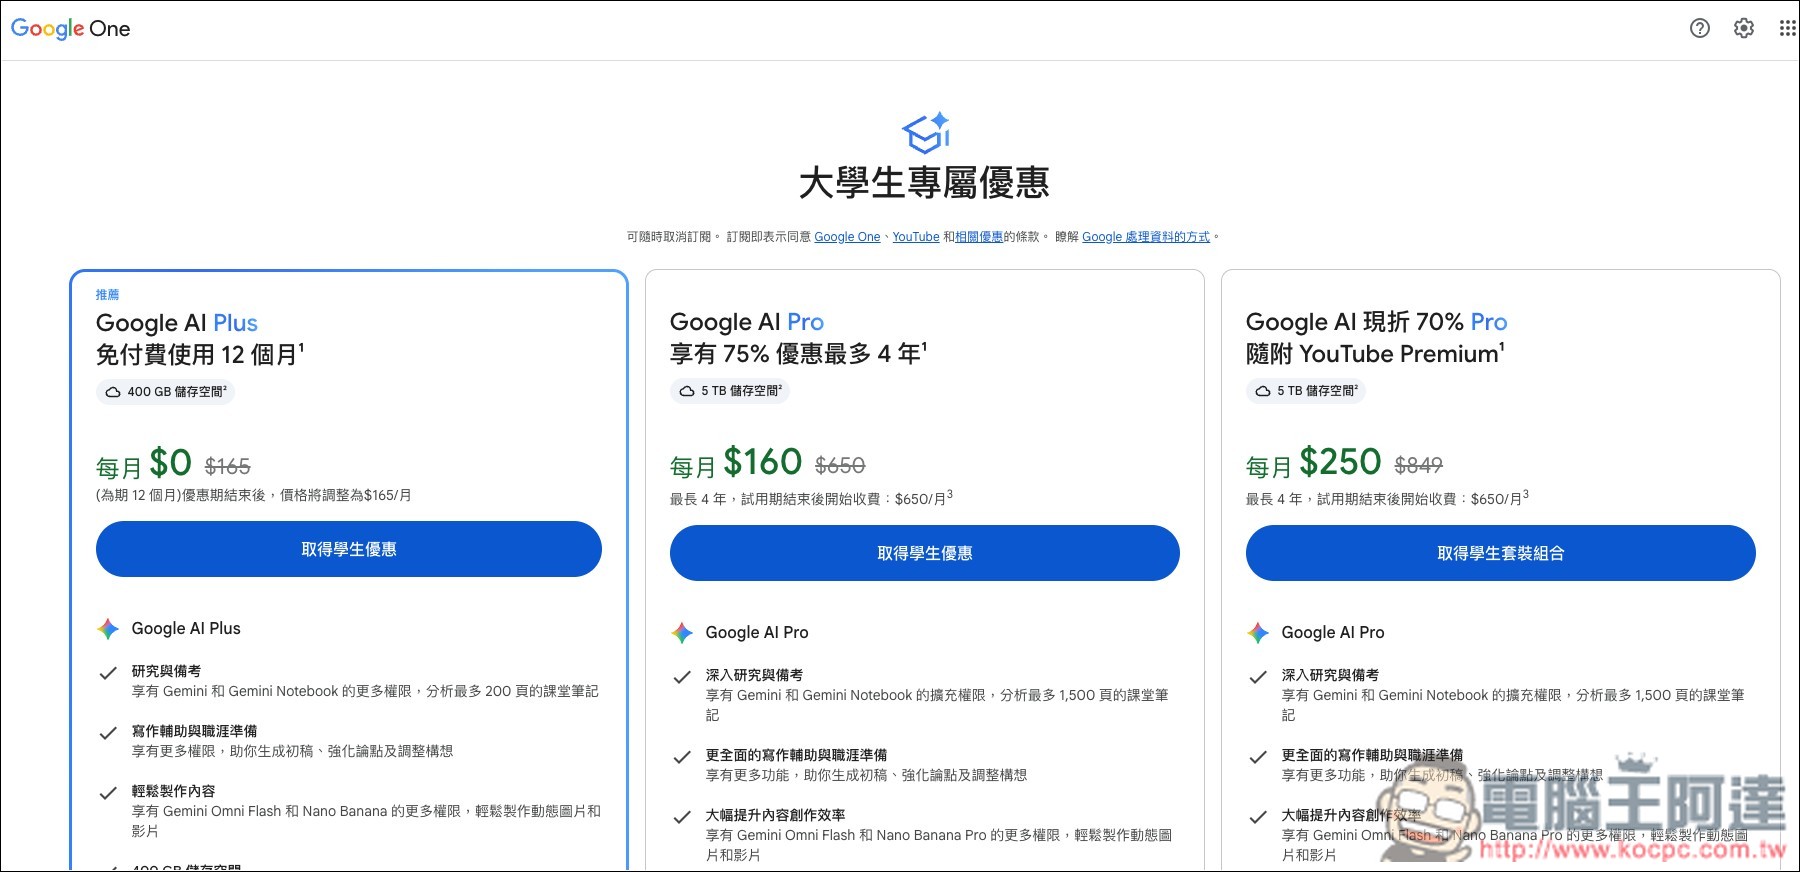
Task: Click the cloud icon beside 400 GB storage
Action: (x=113, y=392)
